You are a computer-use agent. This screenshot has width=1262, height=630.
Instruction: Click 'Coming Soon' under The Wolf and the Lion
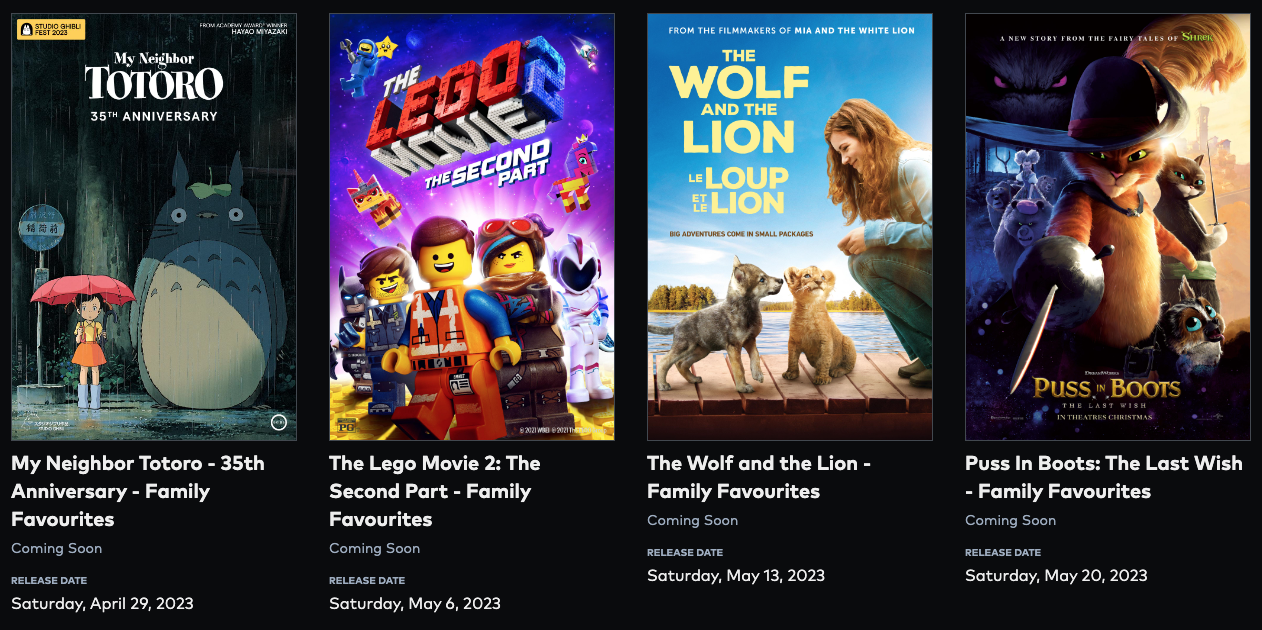coord(693,520)
